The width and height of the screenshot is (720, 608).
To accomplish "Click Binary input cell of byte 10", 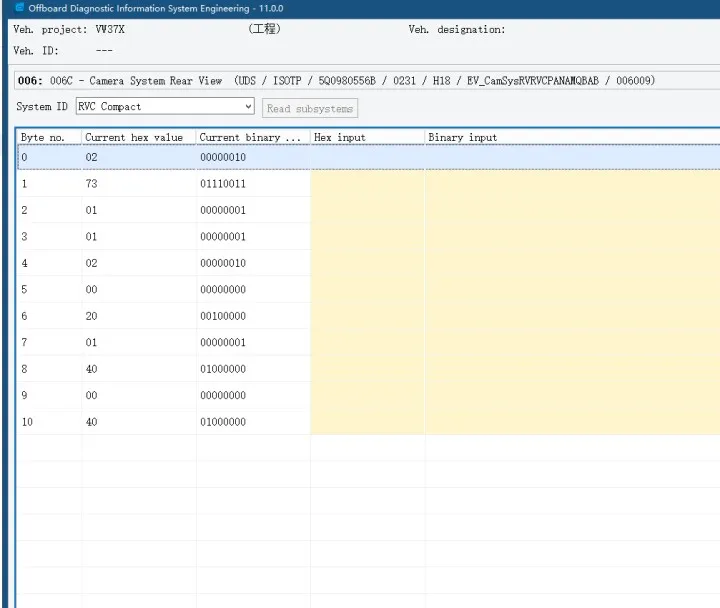I will 572,422.
